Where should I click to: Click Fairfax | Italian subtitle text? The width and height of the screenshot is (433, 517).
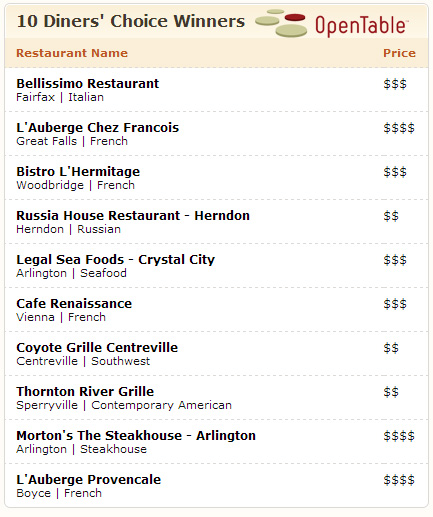pos(60,97)
